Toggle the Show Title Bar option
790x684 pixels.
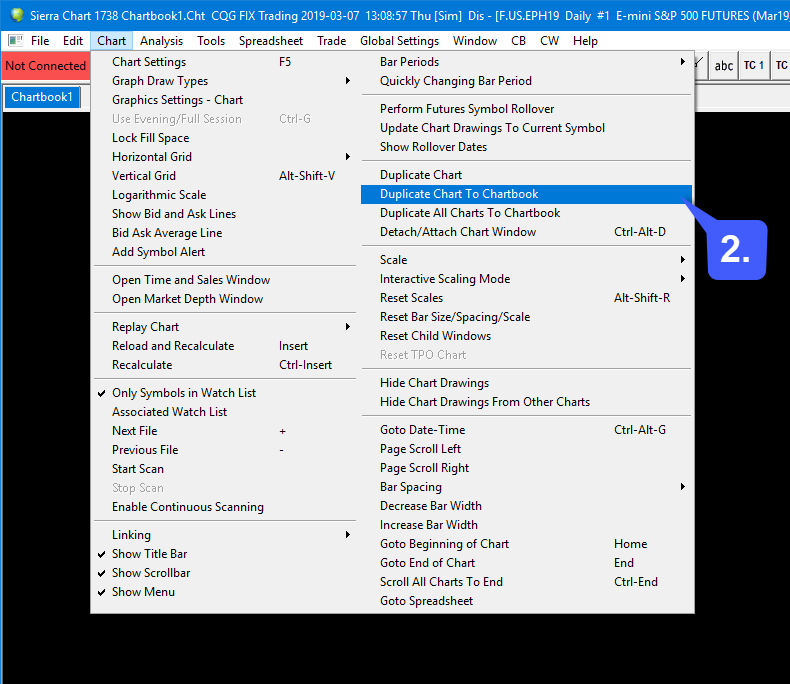click(x=225, y=554)
